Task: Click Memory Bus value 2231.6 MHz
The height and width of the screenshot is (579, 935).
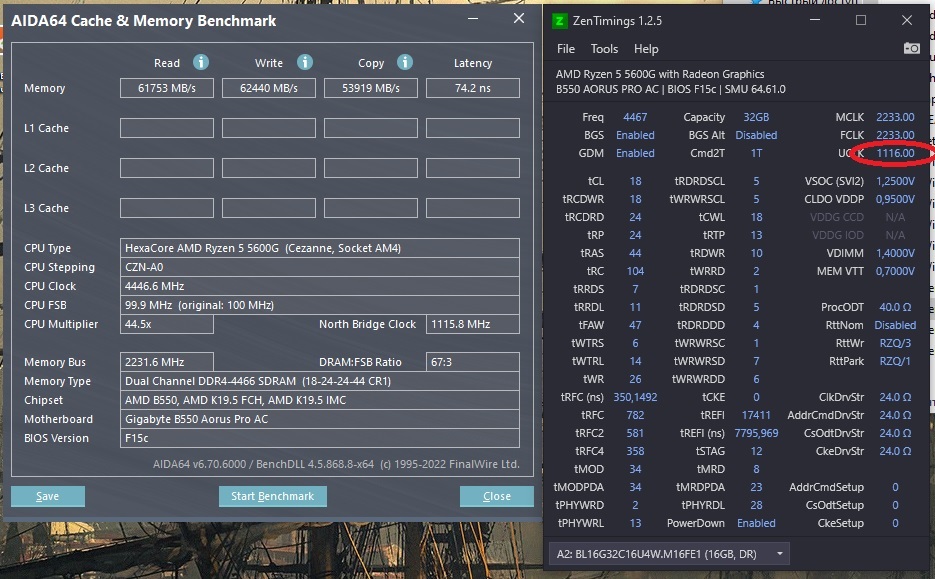Action: pos(167,362)
